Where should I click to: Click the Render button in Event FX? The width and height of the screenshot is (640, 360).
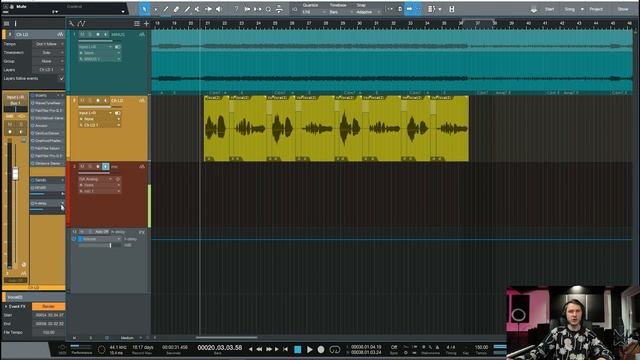coord(48,306)
